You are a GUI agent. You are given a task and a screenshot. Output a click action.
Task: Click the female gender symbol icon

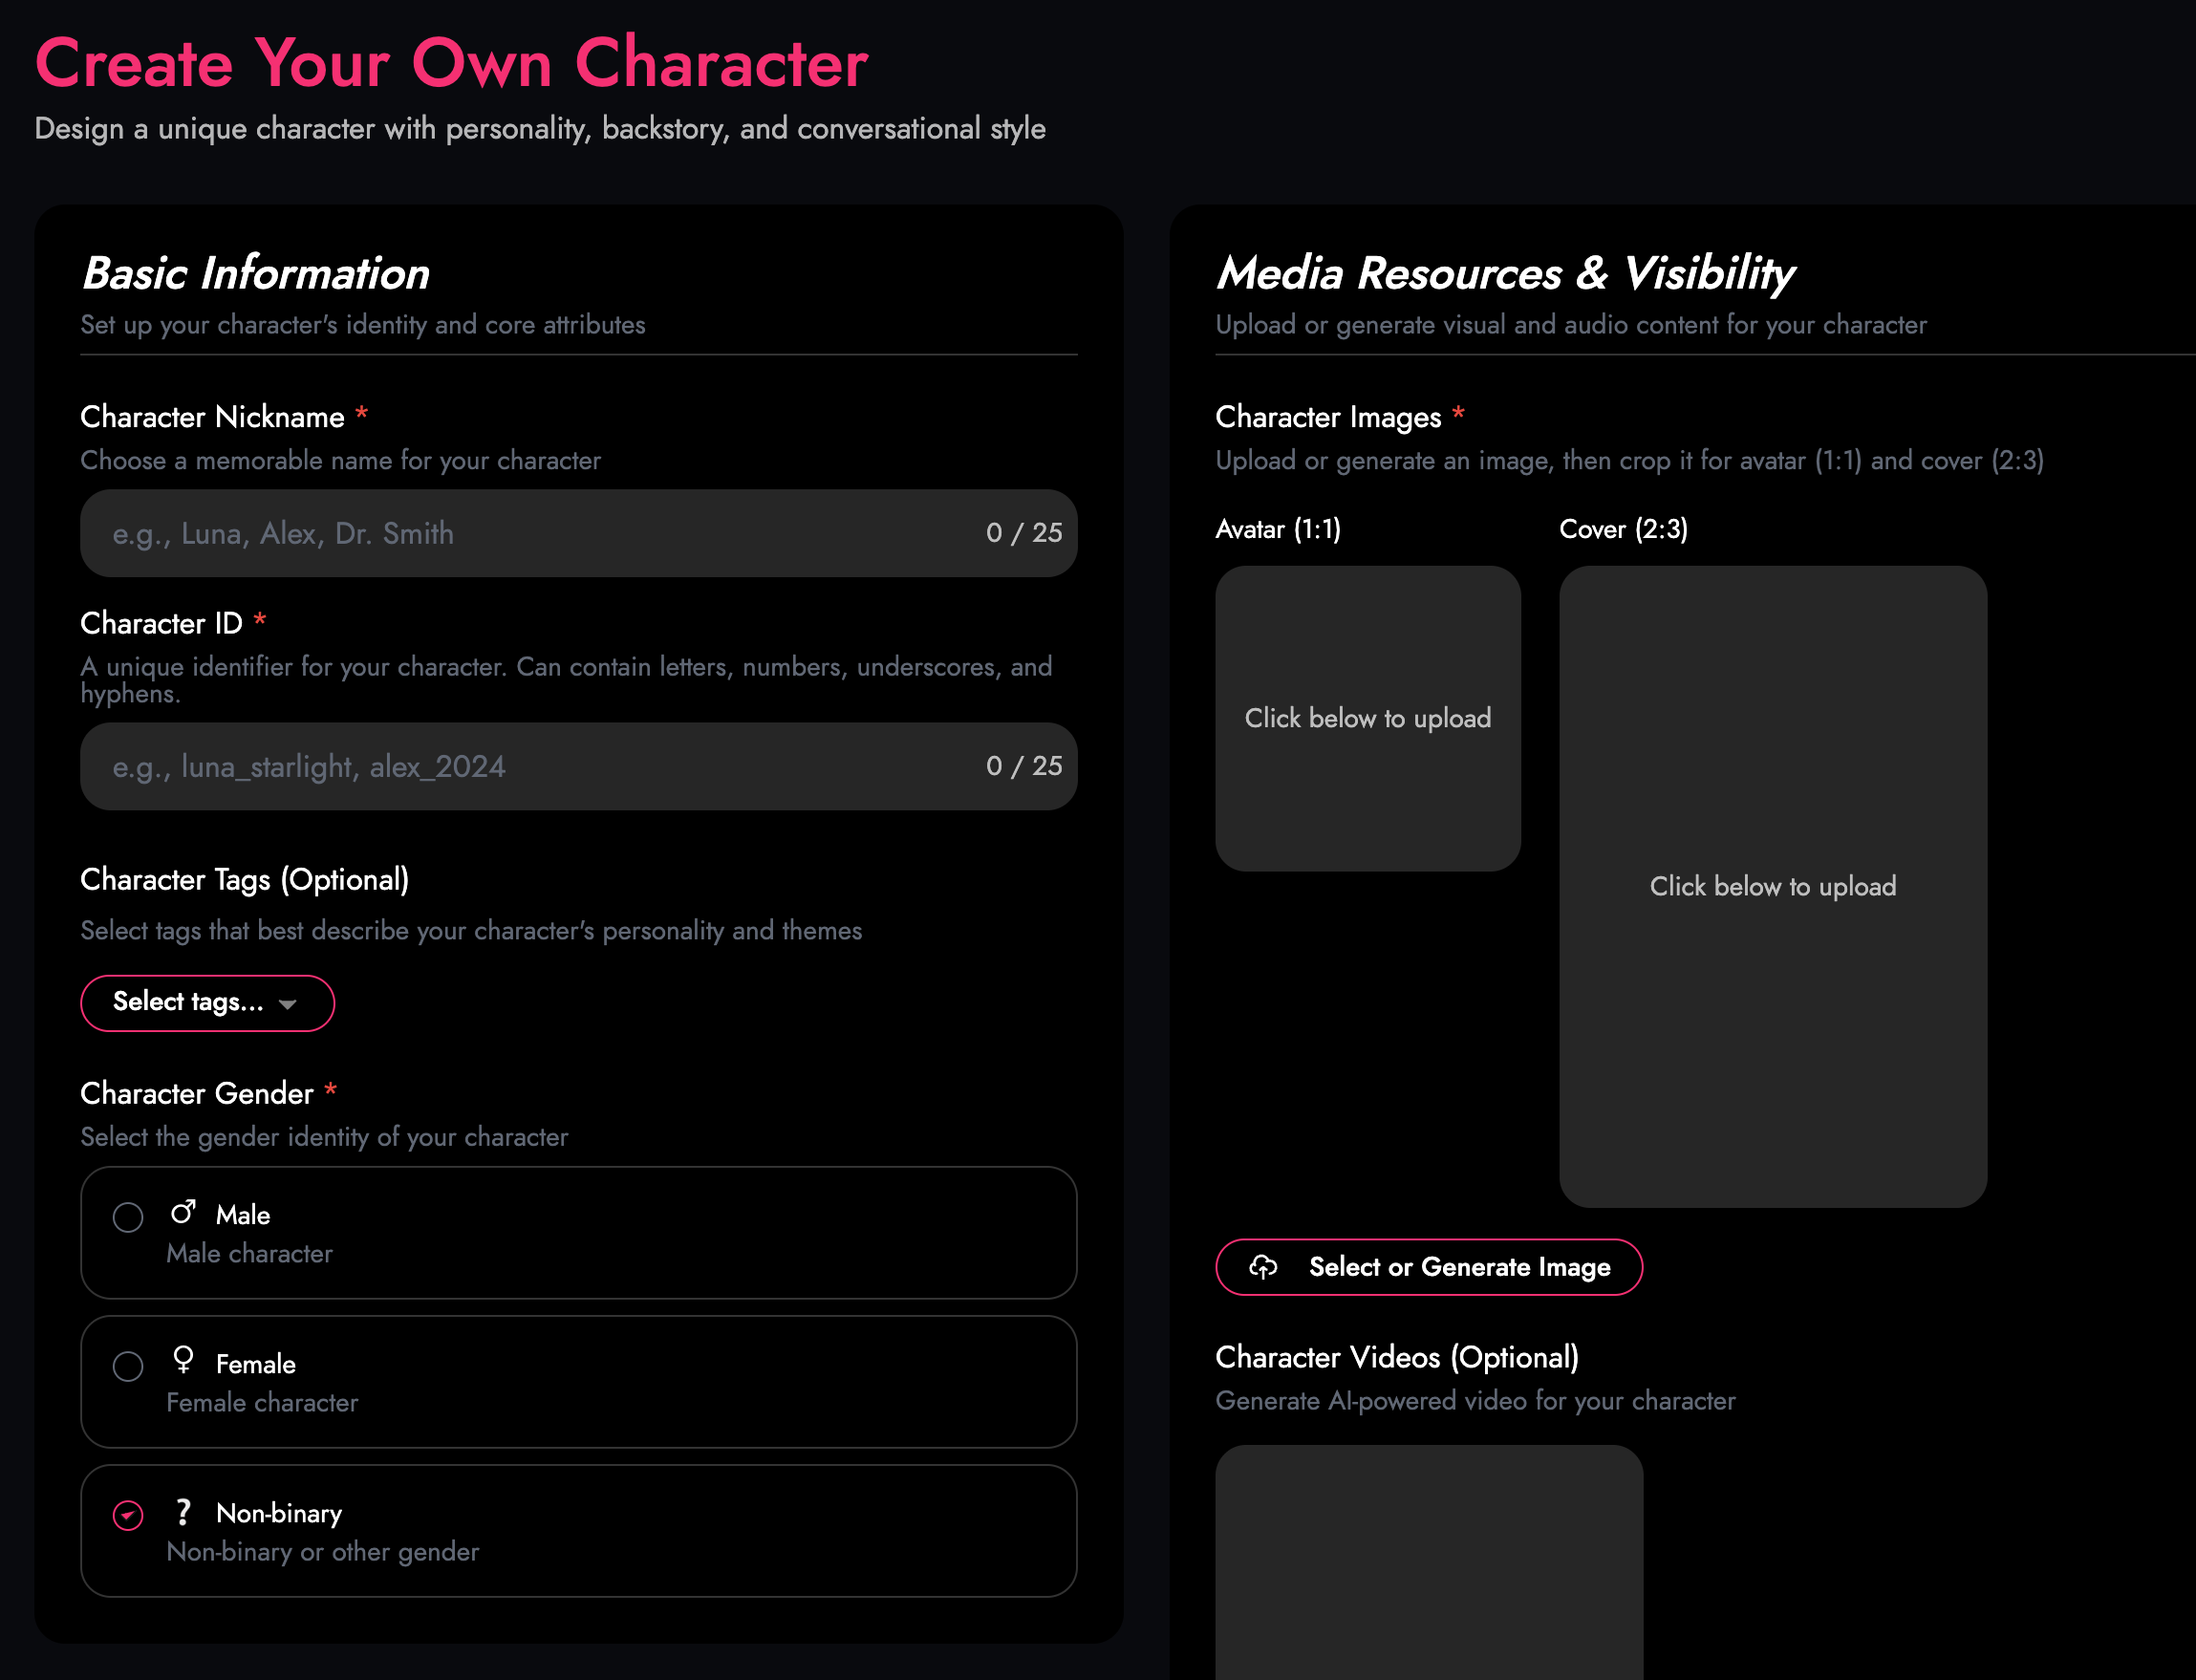183,1360
